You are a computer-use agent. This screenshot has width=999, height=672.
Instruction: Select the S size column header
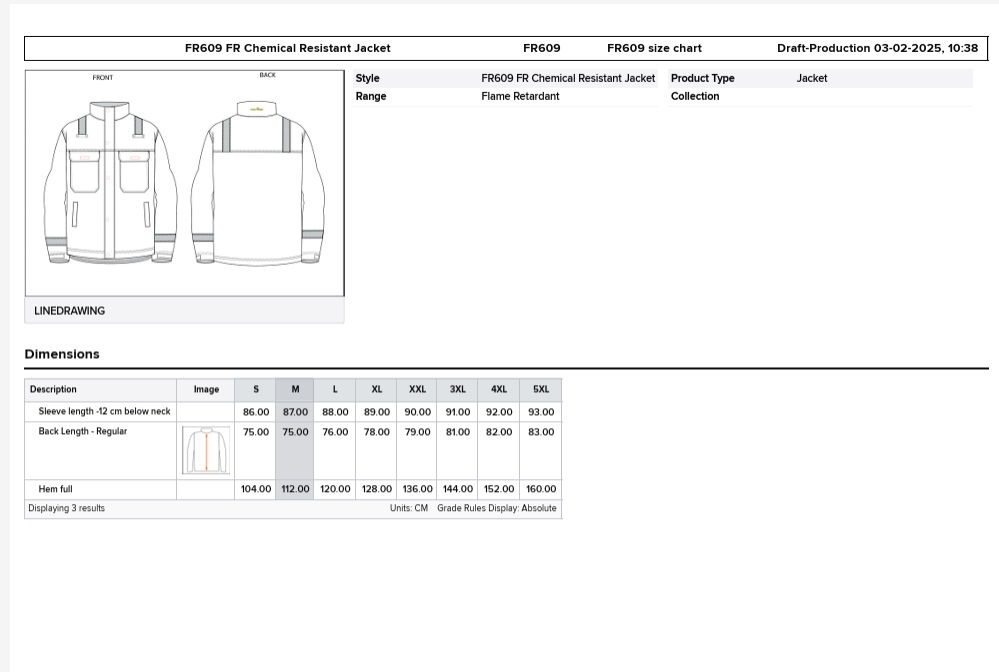coord(255,389)
